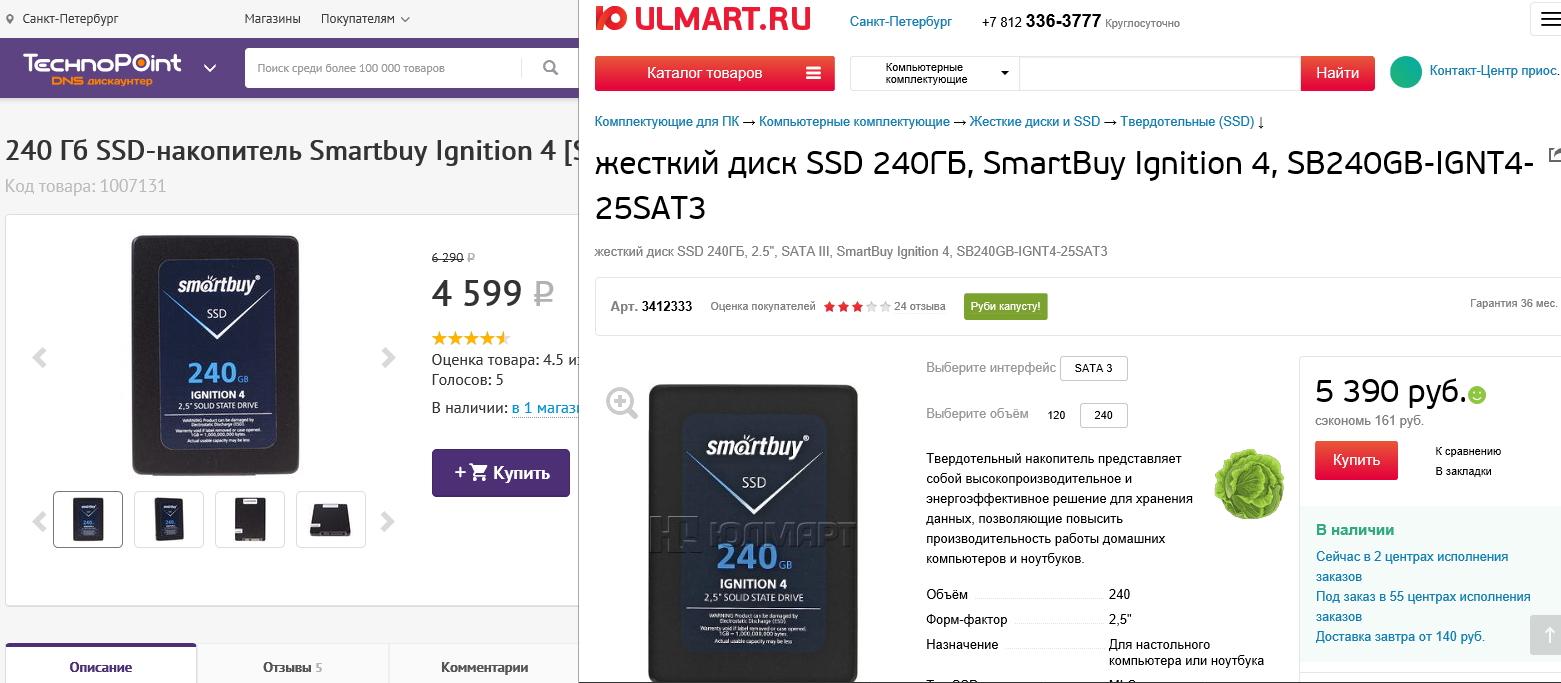Select the second product thumbnail image
The width and height of the screenshot is (1561, 683).
[169, 519]
